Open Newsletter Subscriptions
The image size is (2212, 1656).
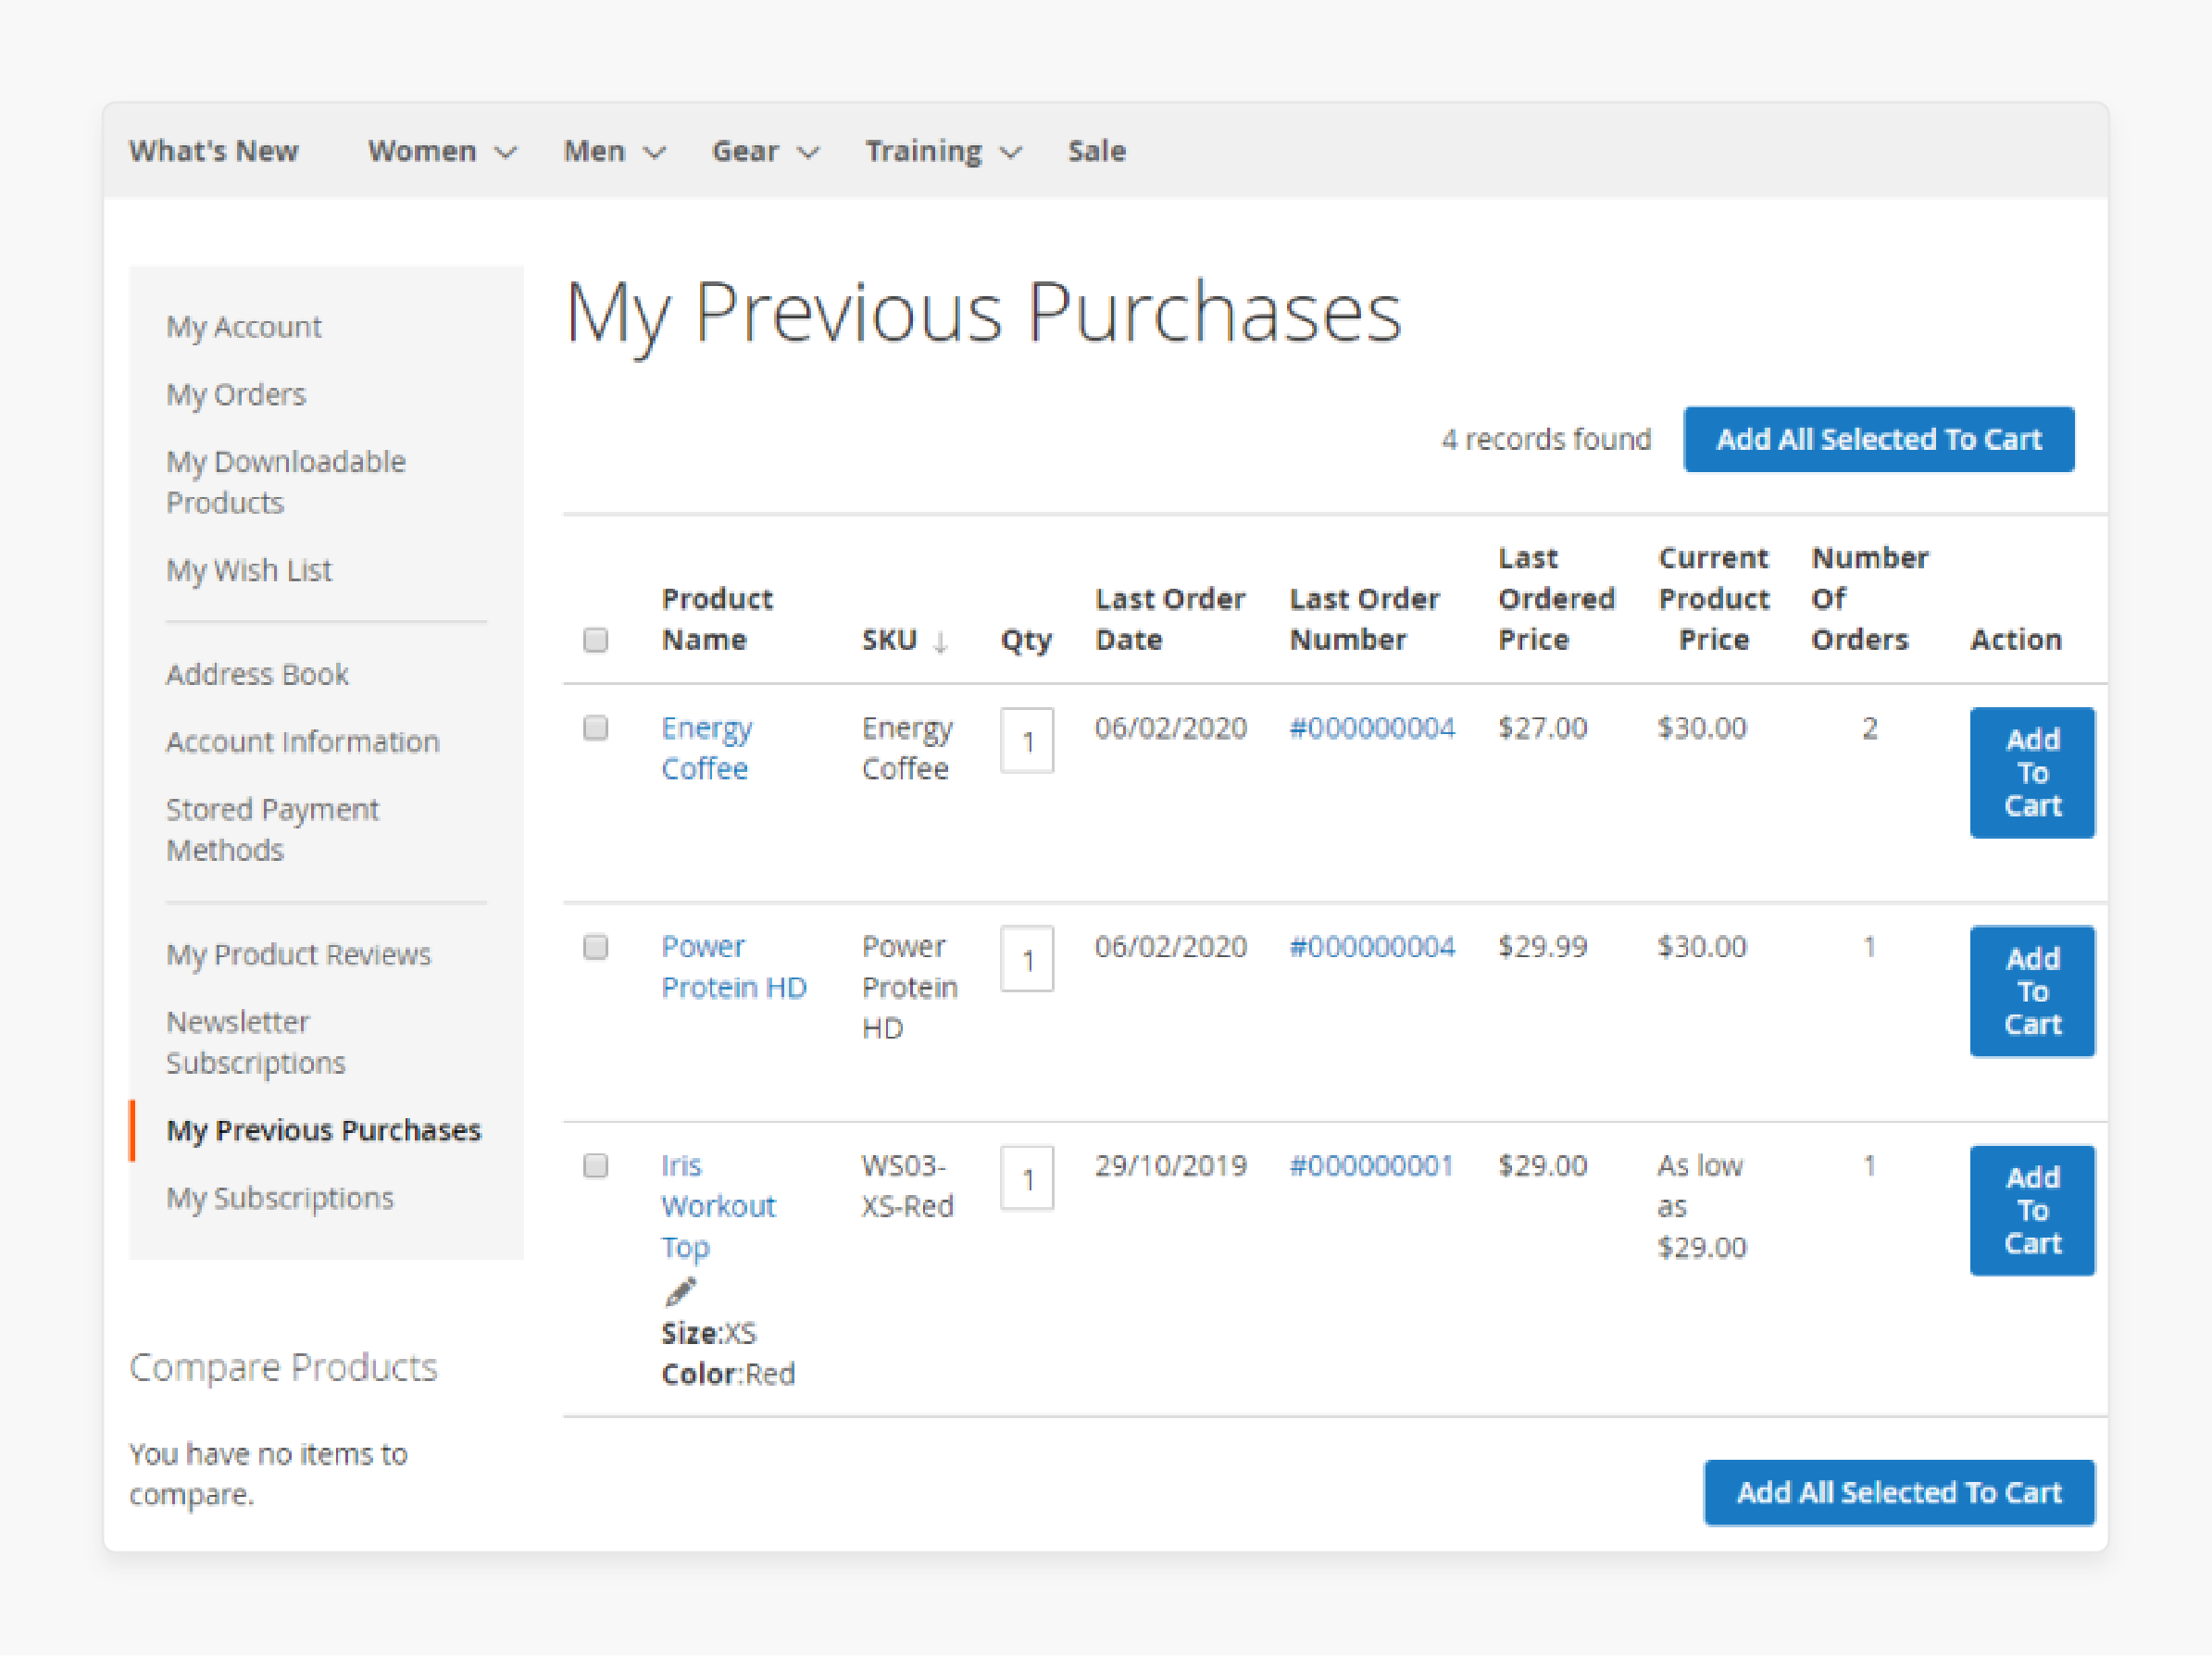256,1042
